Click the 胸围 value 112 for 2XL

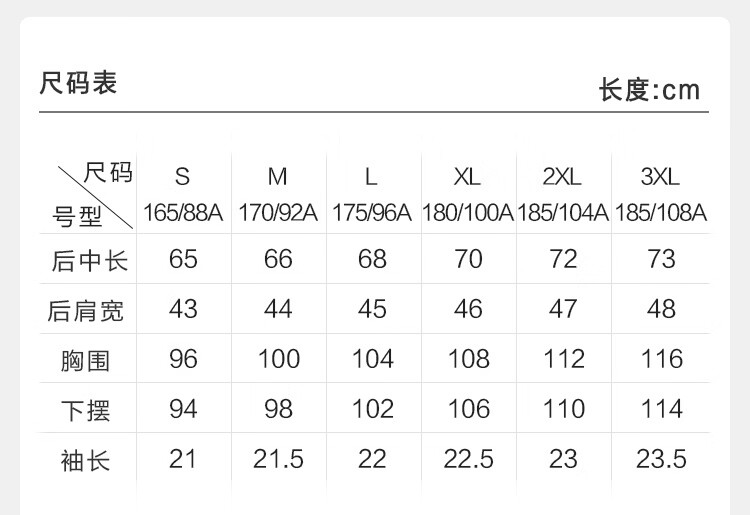(563, 359)
